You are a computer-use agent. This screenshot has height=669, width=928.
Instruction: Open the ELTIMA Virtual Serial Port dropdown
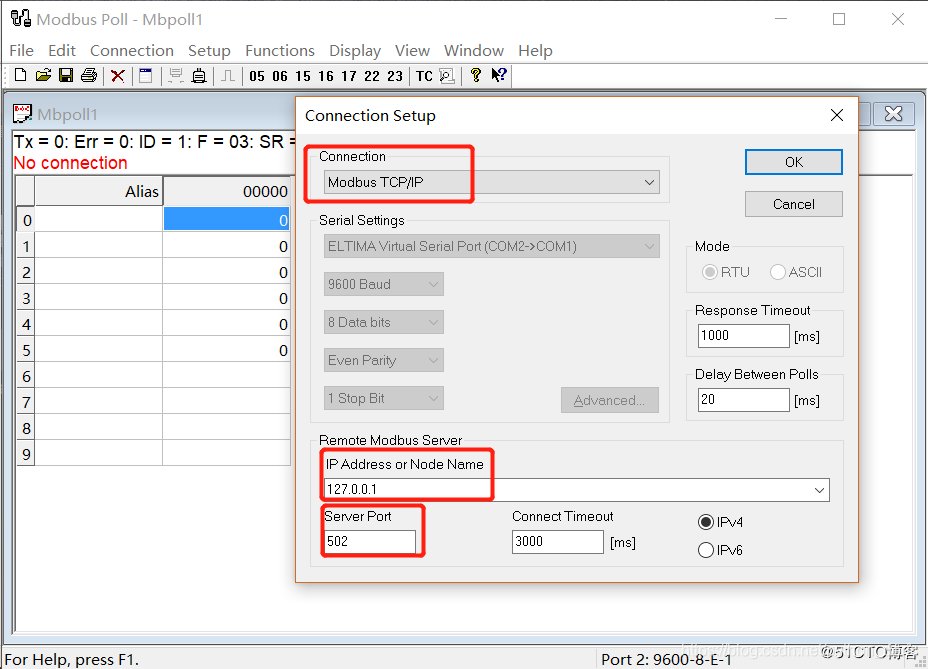pos(492,246)
